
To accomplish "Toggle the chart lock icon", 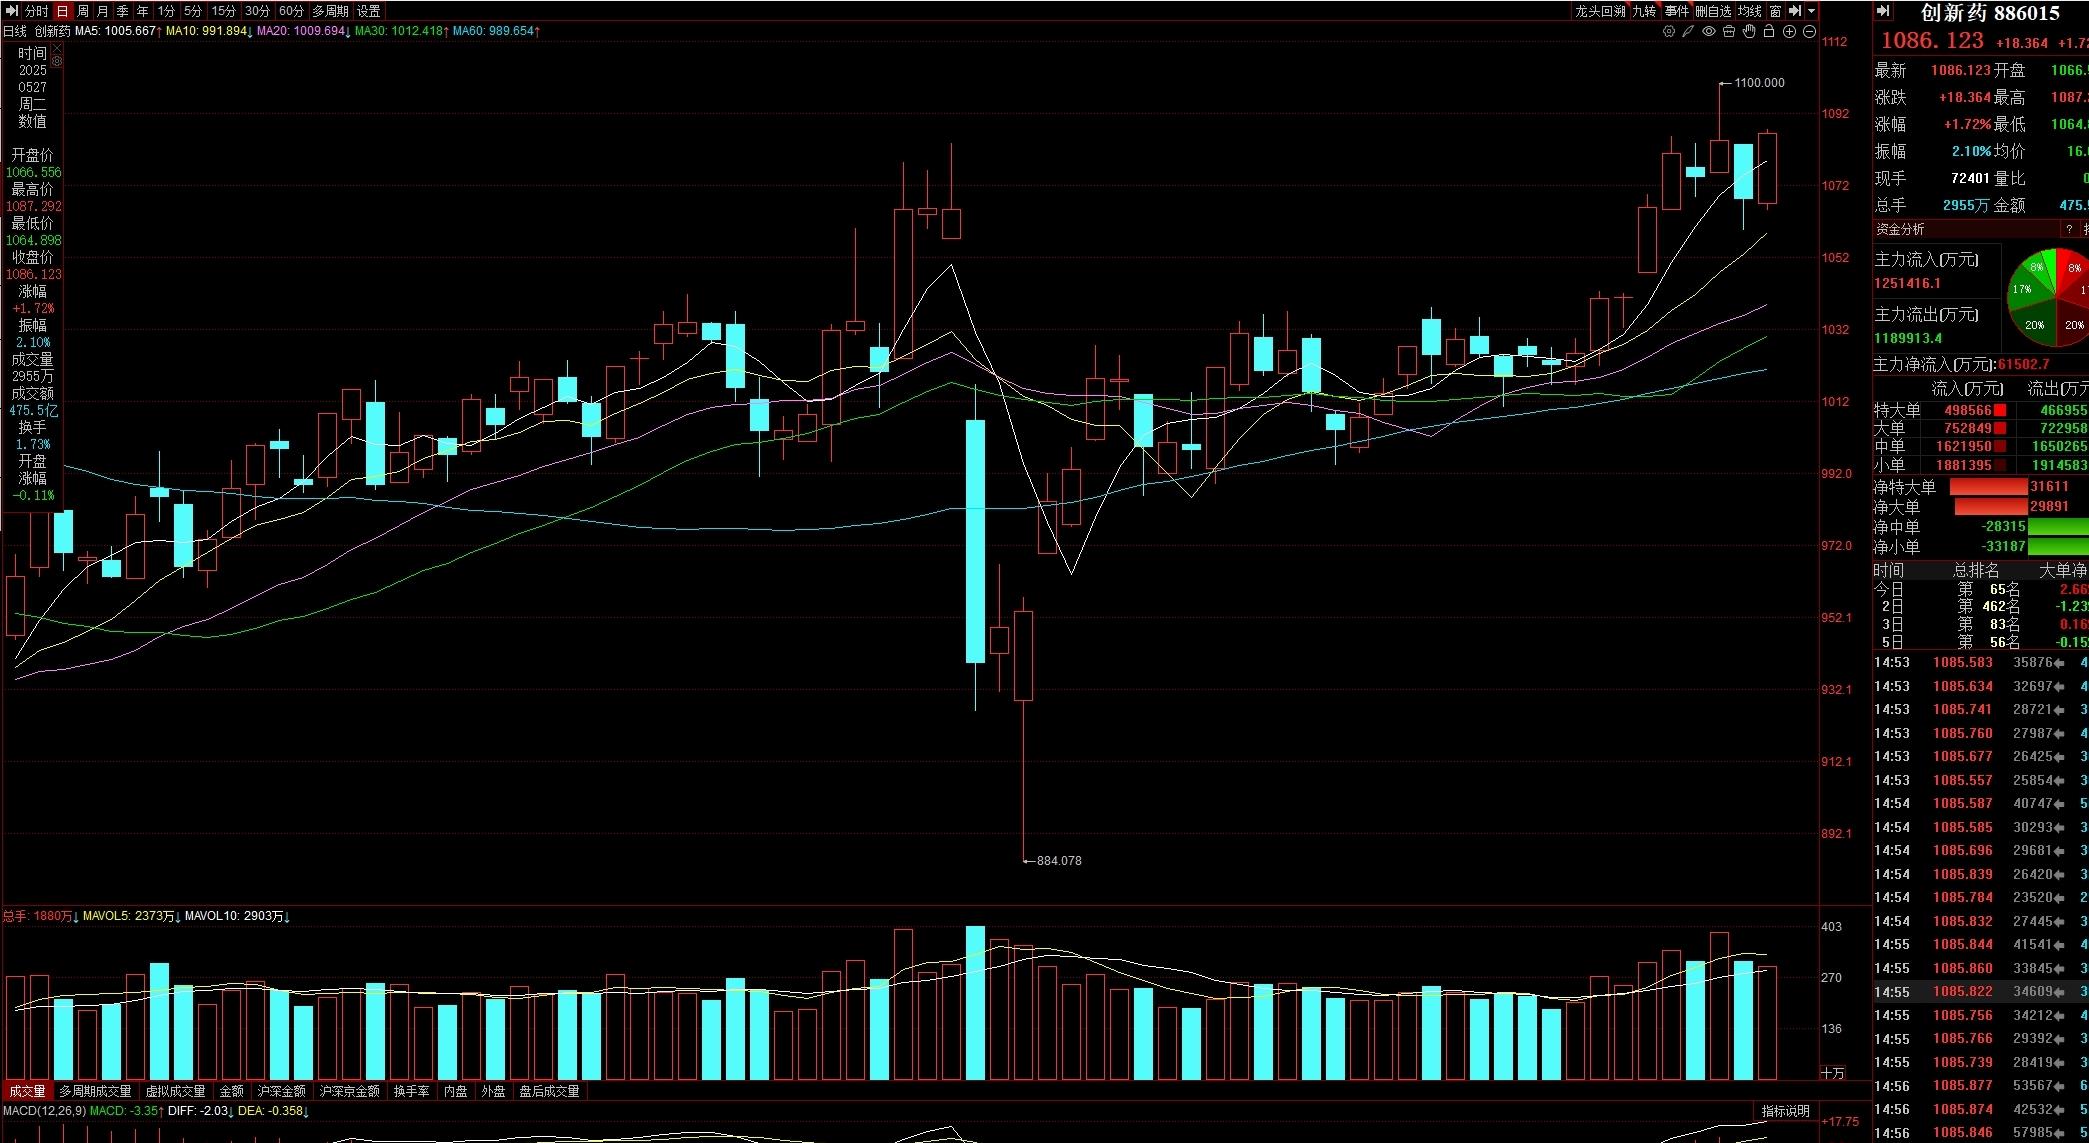I will [x=1769, y=31].
